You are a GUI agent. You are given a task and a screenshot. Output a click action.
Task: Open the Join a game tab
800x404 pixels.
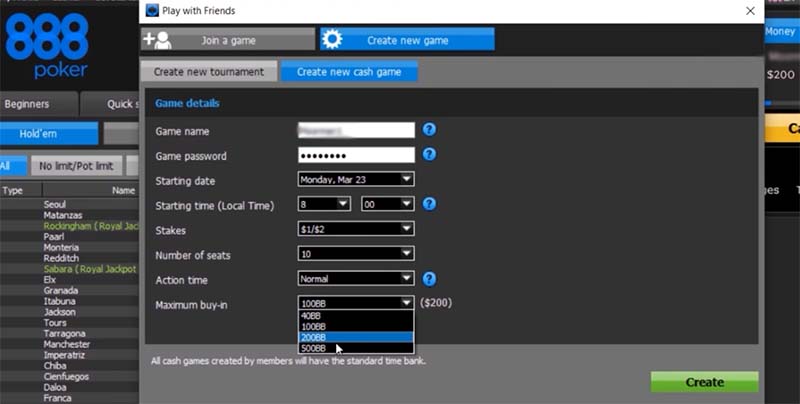pyautogui.click(x=228, y=40)
